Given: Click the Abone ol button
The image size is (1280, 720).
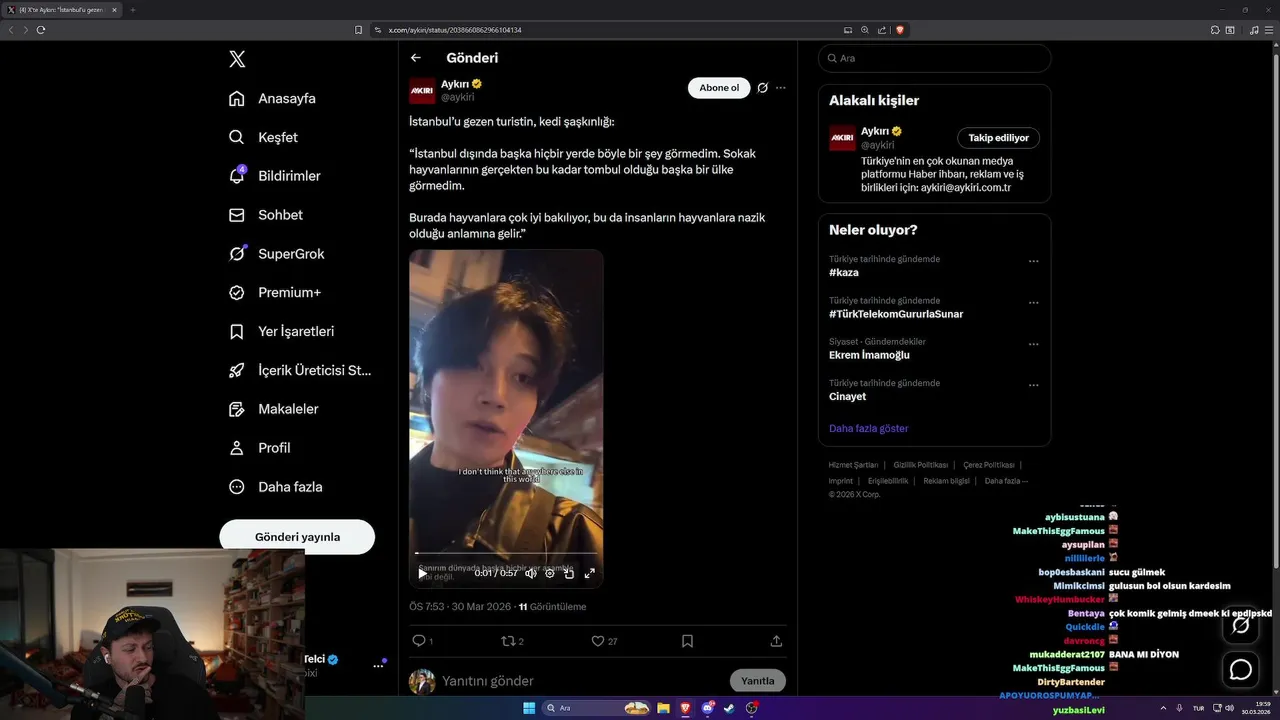Looking at the screenshot, I should 719,88.
